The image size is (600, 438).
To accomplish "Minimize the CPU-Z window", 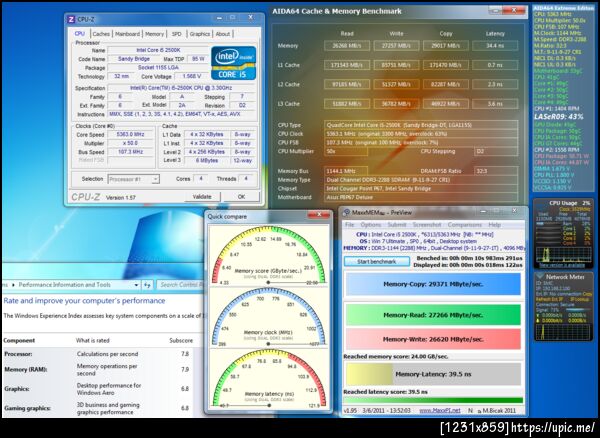I will pyautogui.click(x=220, y=18).
